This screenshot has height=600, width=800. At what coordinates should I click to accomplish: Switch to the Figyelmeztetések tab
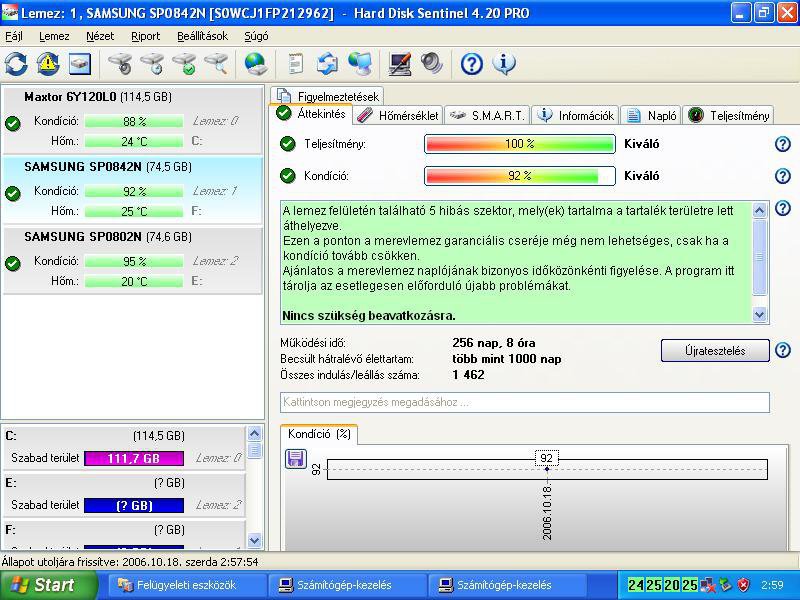(x=327, y=96)
